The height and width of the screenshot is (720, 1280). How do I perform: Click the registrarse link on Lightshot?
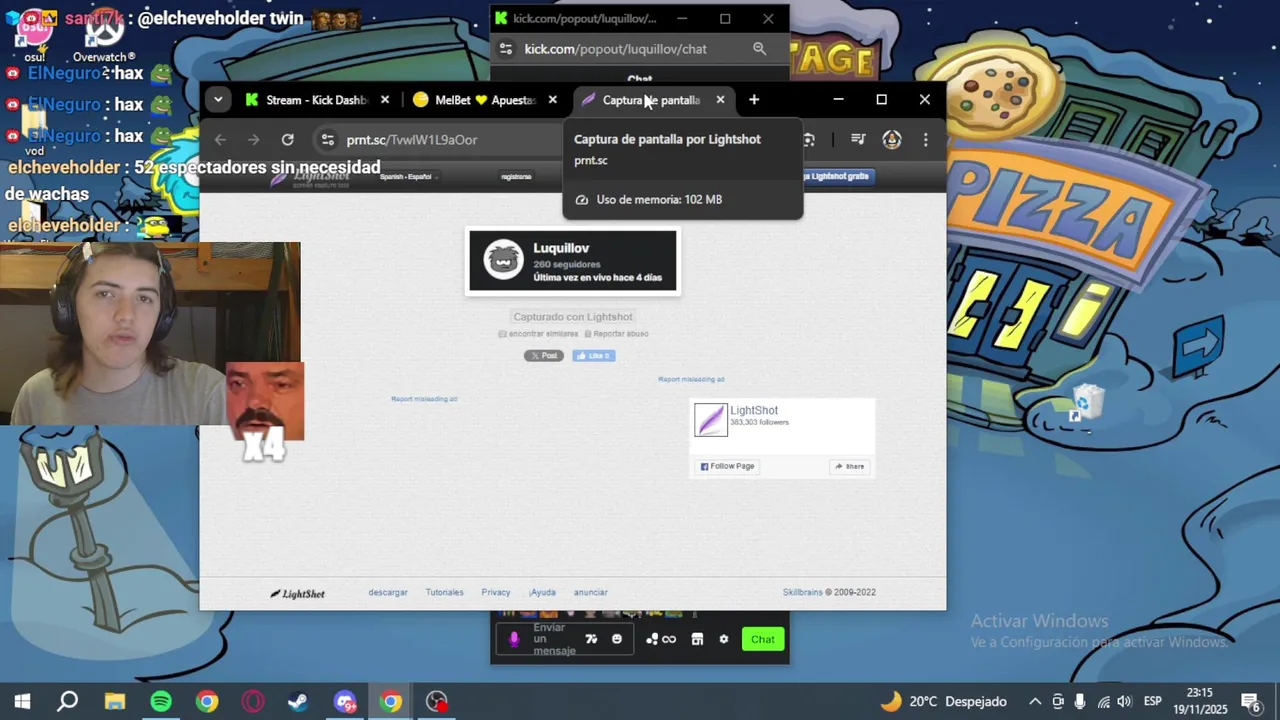point(516,177)
